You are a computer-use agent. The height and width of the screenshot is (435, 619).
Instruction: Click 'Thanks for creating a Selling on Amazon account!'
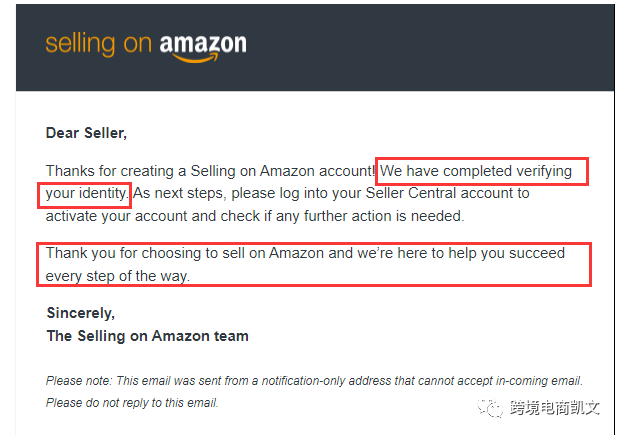coord(210,171)
